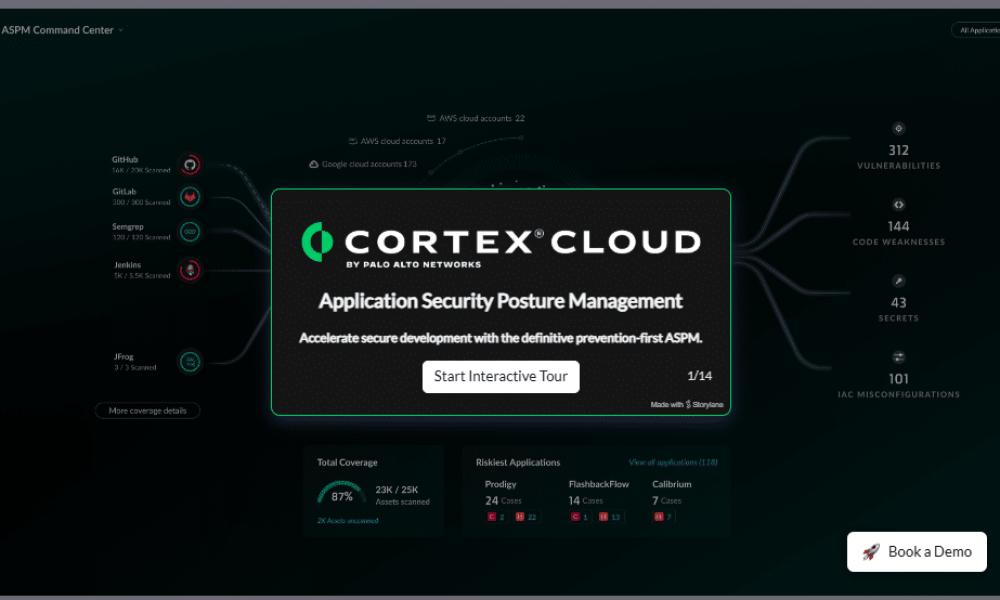Click FlashbackFlow high count badge 13

point(610,517)
